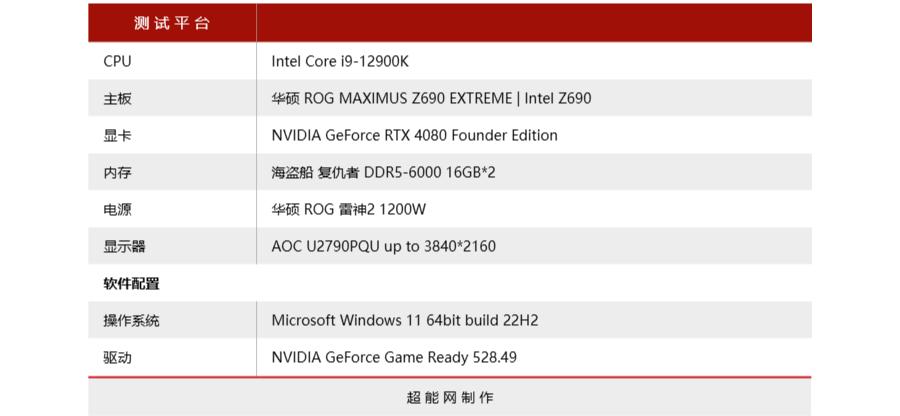Select the 内存 row label
Viewport: 900px width, 416px height.
point(117,172)
